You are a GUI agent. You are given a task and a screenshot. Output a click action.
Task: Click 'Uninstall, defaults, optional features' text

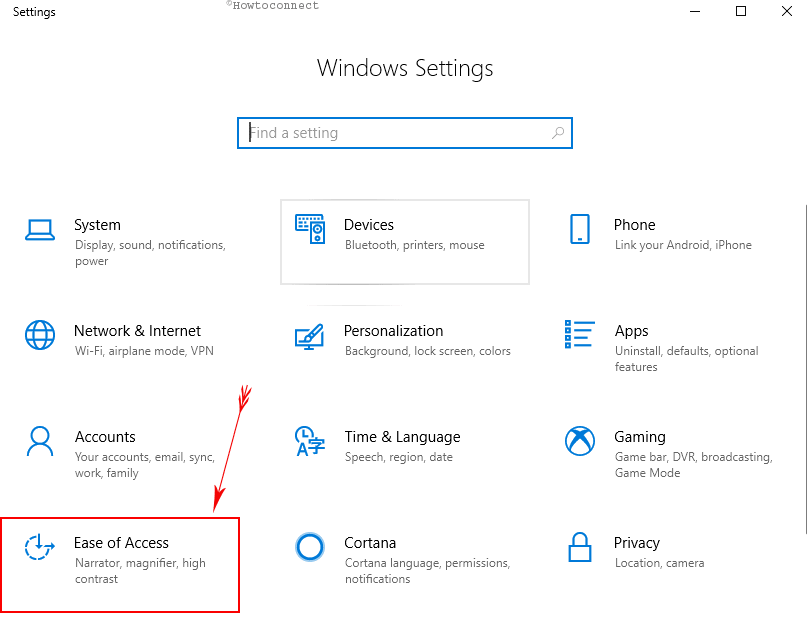(687, 359)
